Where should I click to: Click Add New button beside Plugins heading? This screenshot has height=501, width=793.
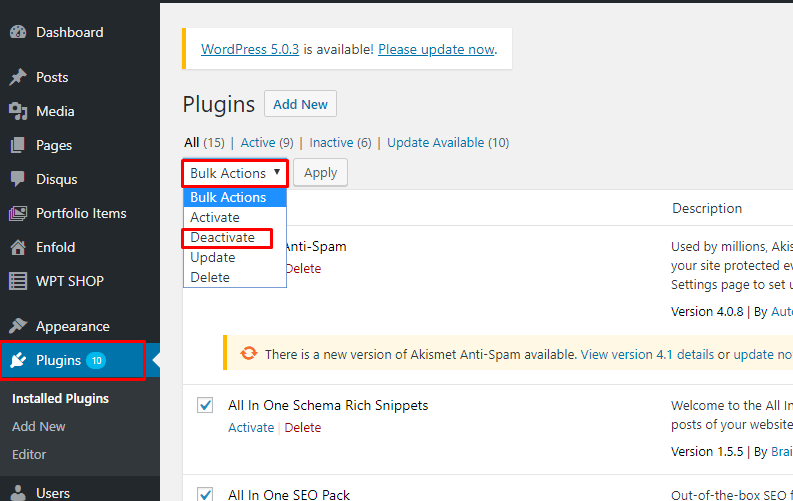[x=300, y=104]
